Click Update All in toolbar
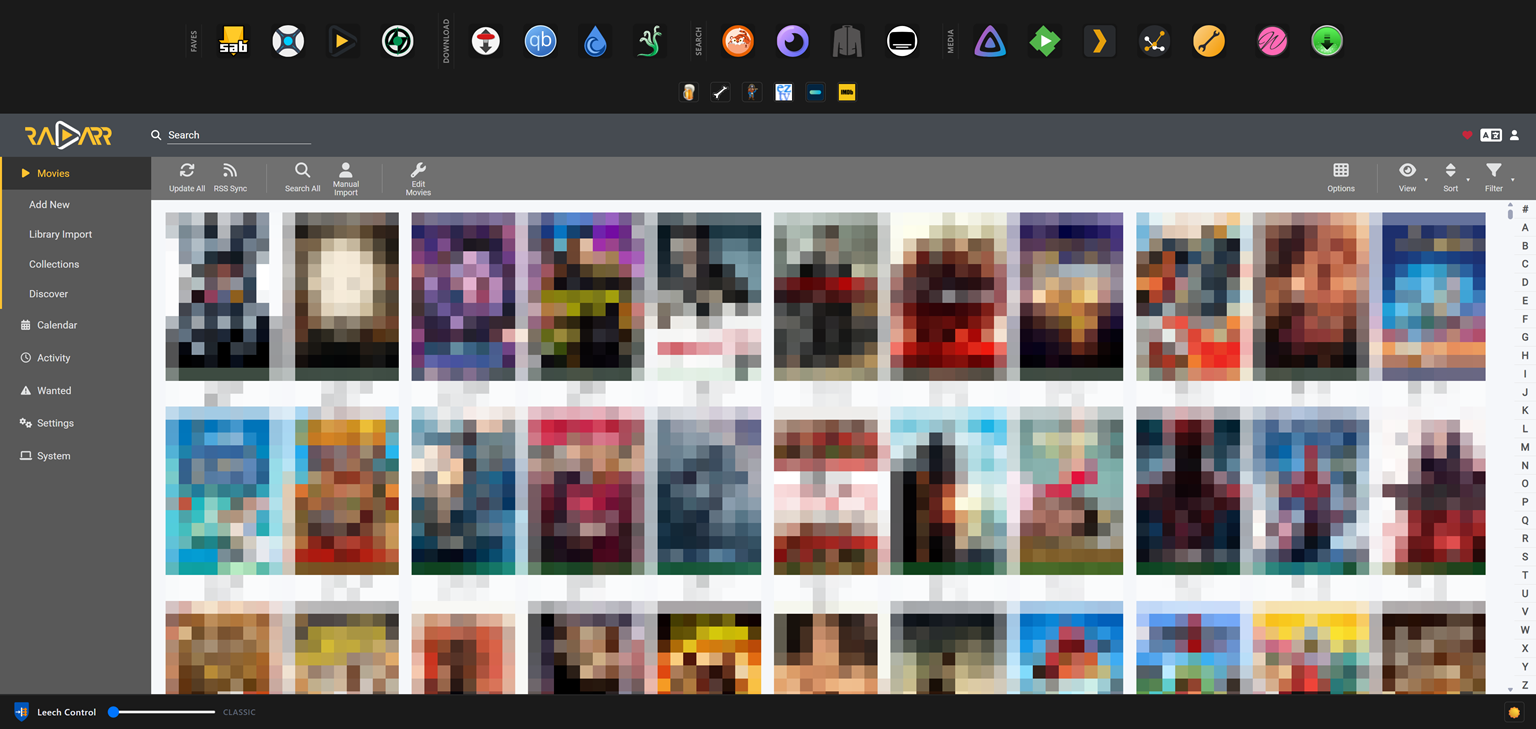The image size is (1536, 729). (x=187, y=178)
